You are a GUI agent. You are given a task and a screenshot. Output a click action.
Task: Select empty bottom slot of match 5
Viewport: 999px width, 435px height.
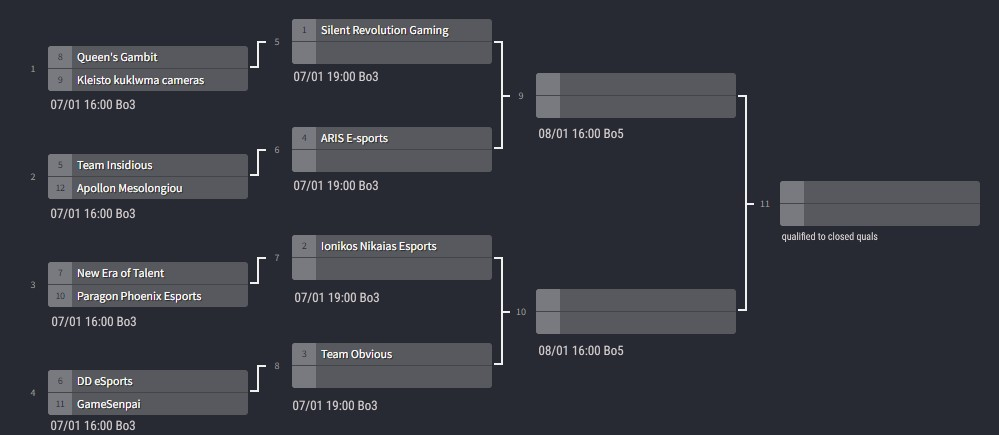click(392, 53)
